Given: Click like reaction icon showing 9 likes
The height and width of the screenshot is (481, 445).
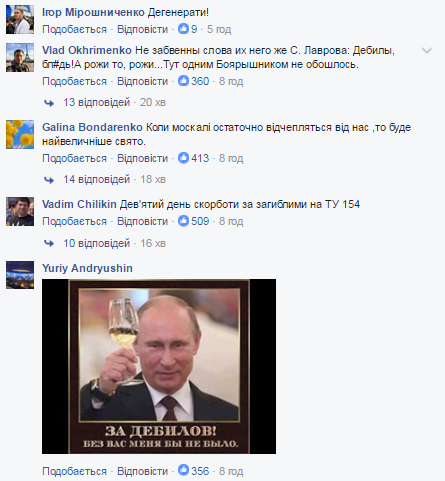Looking at the screenshot, I should click(x=183, y=29).
